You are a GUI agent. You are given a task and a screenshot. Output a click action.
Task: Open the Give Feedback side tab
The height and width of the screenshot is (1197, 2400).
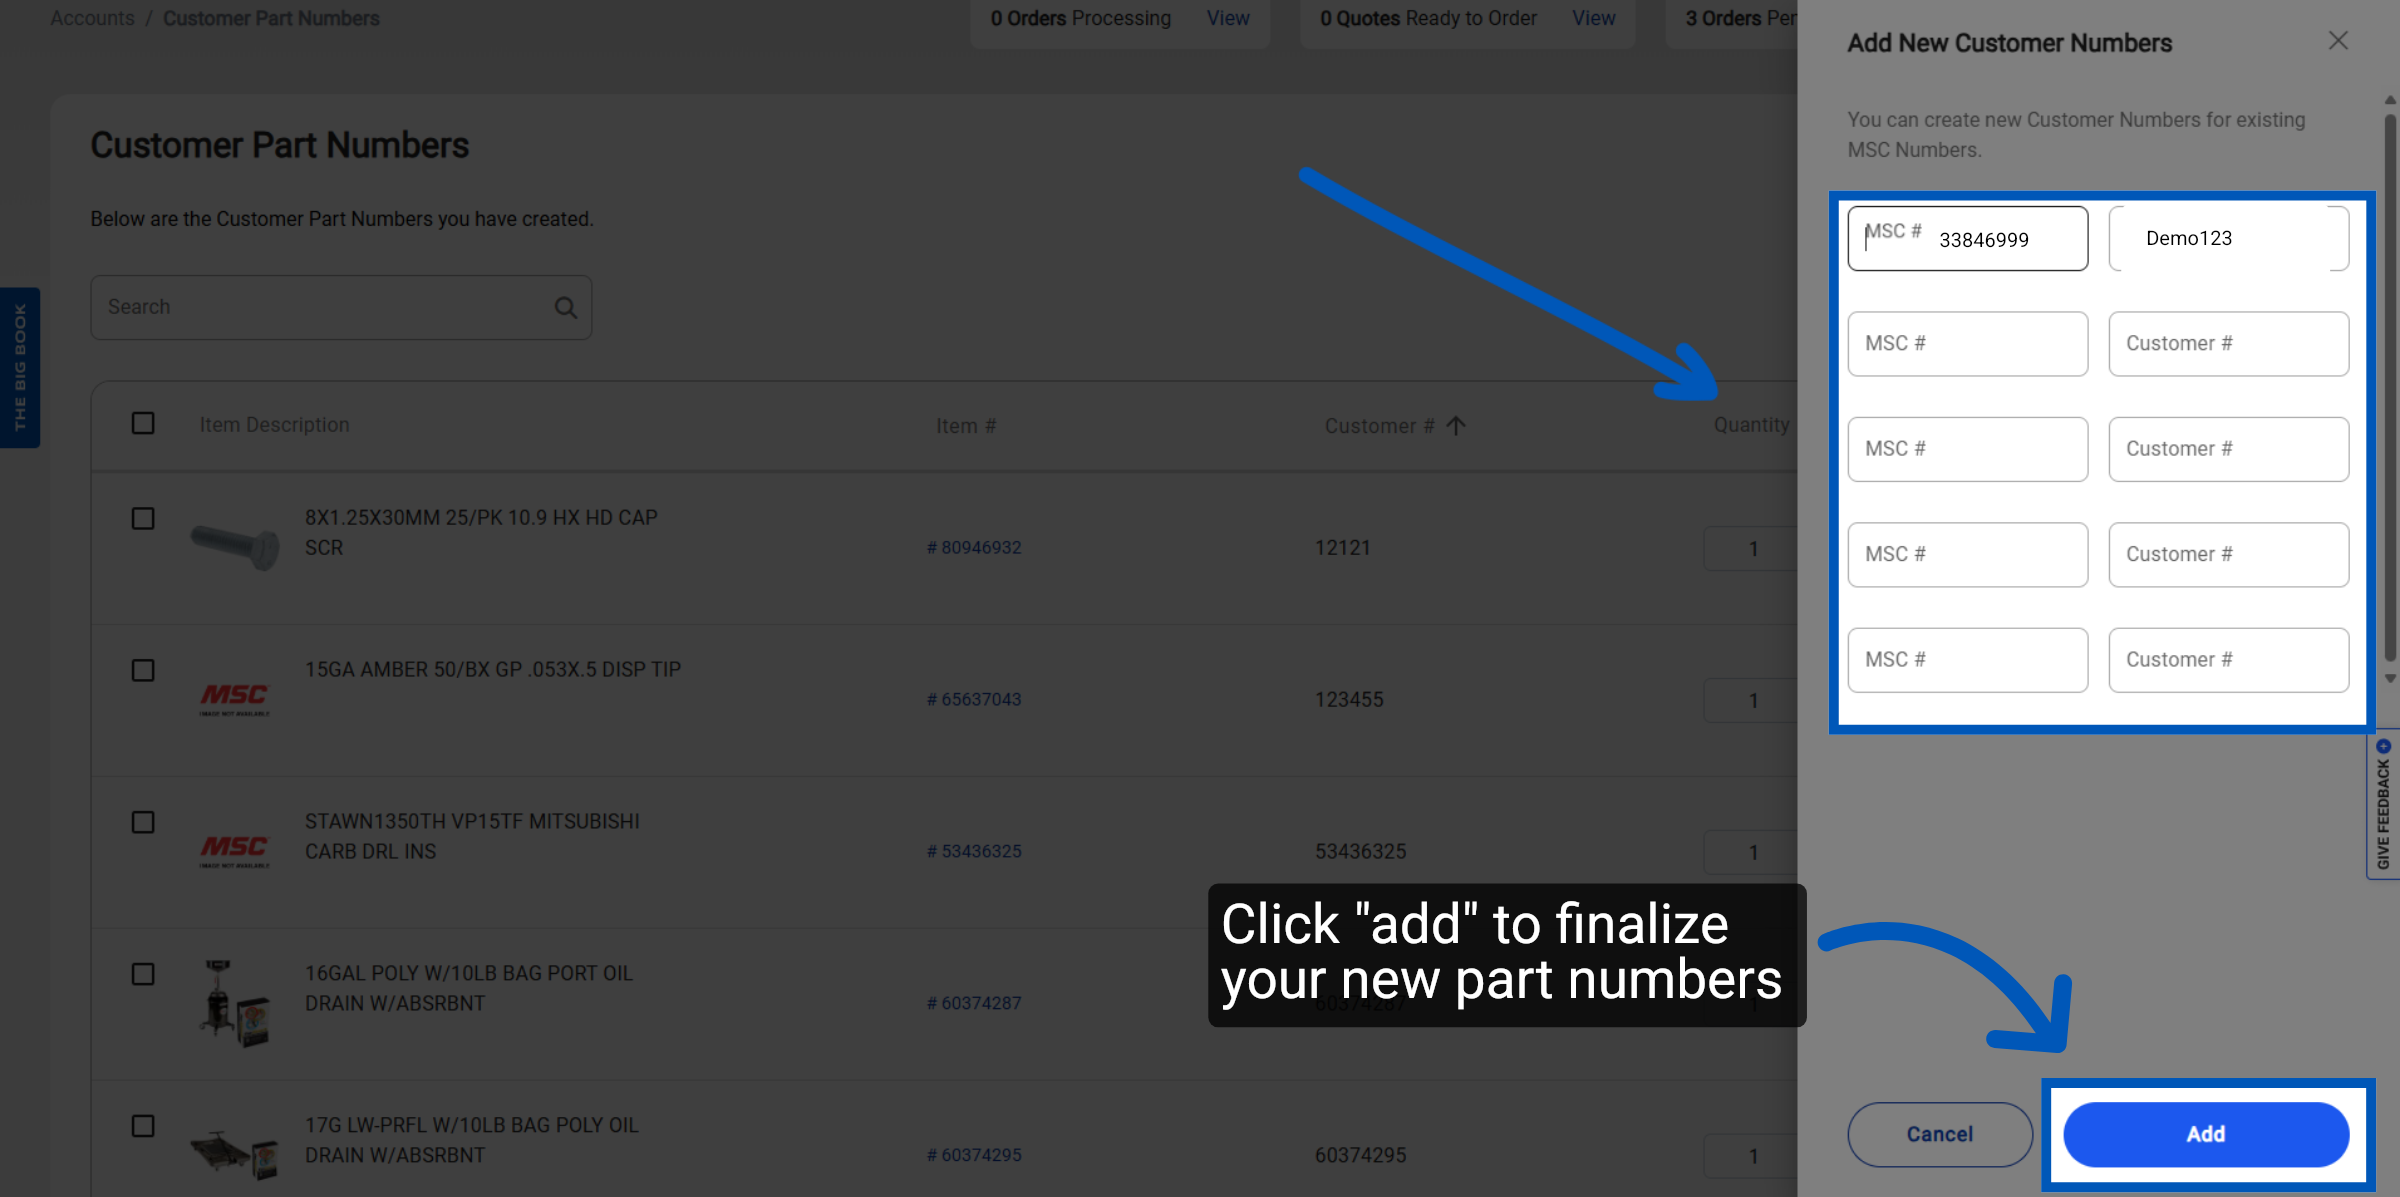(x=2383, y=805)
